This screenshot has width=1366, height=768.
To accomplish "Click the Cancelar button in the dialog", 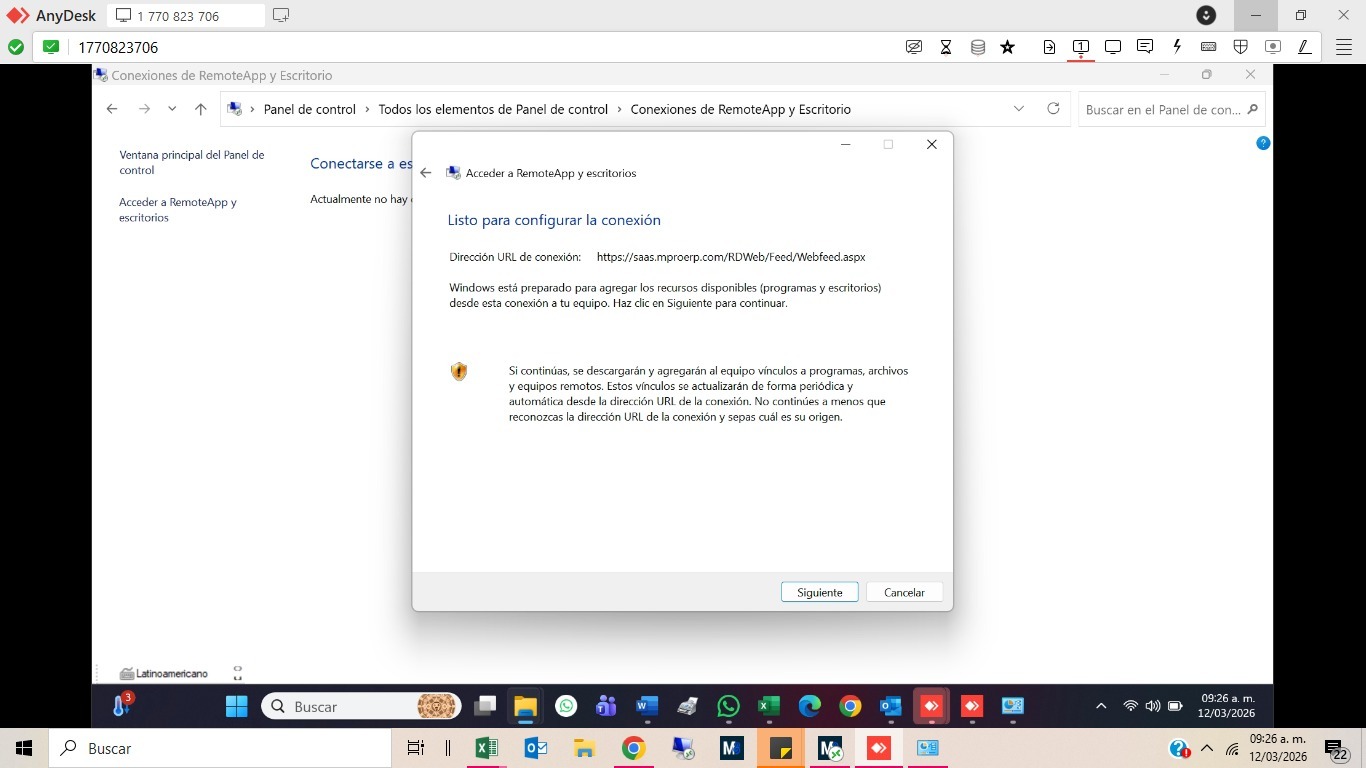I will coord(904,592).
